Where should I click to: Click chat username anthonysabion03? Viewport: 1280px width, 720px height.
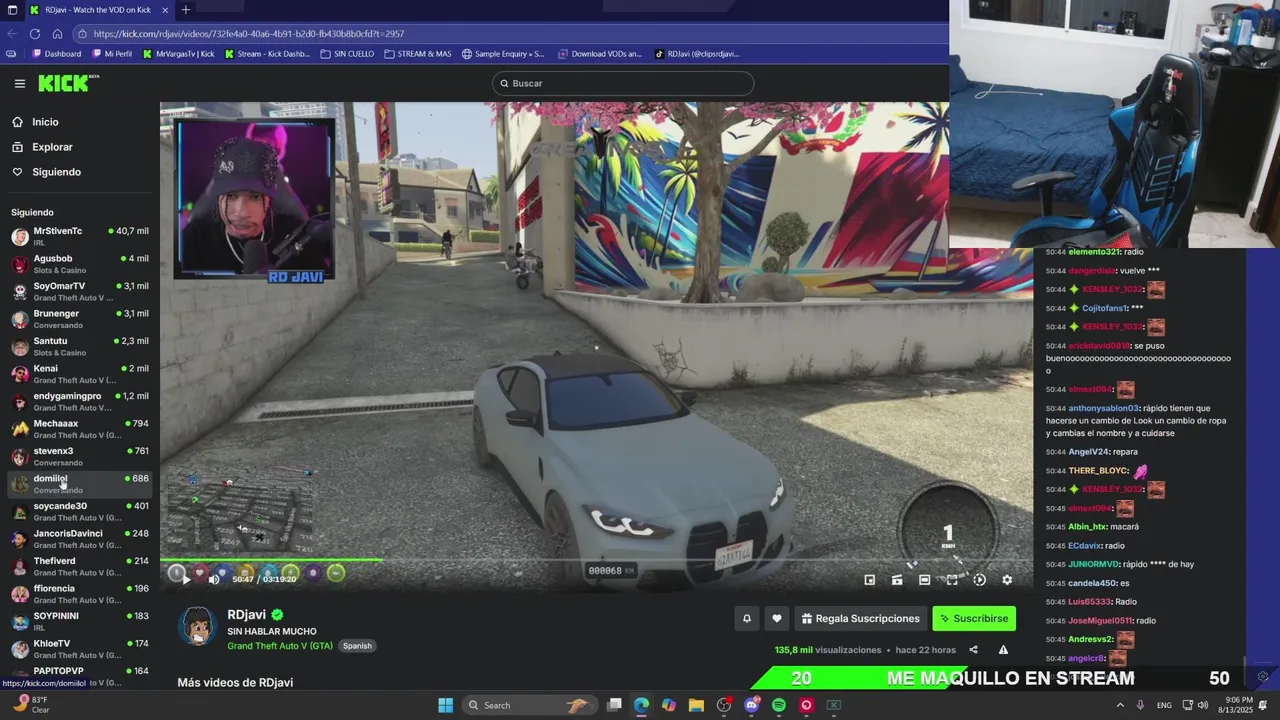[1103, 408]
